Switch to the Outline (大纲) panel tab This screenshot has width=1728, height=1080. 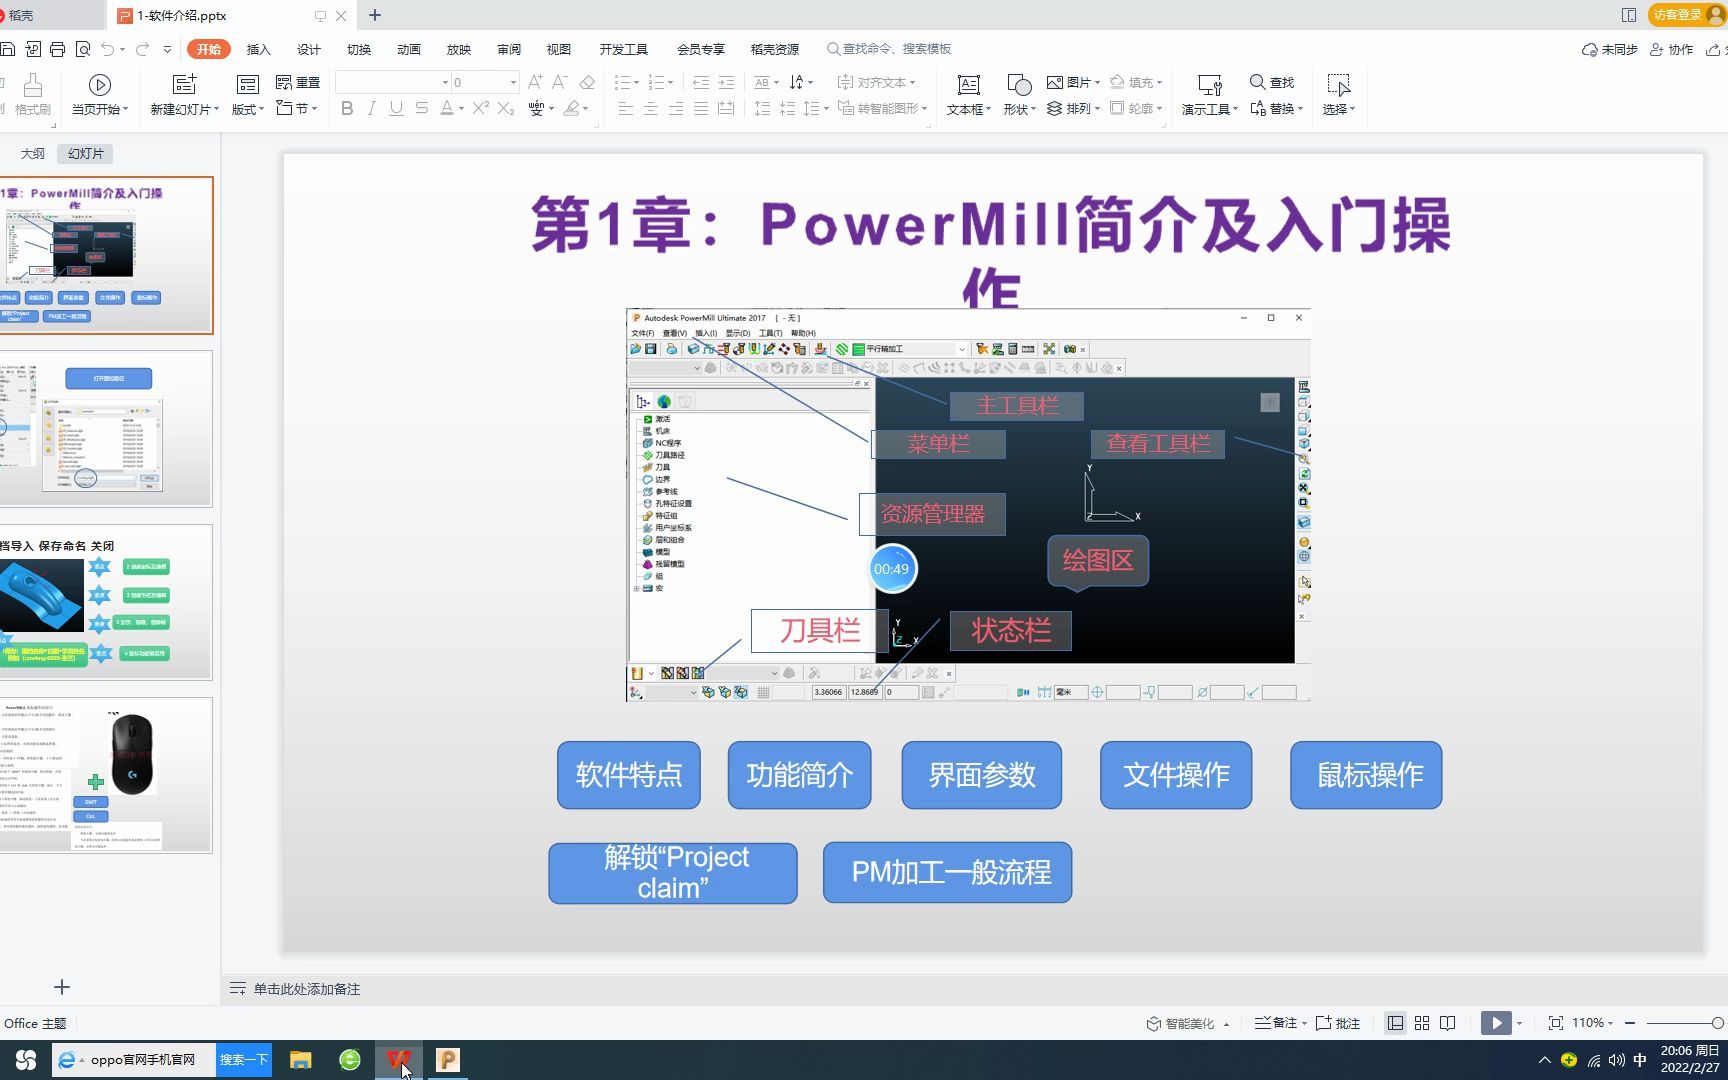pos(33,153)
